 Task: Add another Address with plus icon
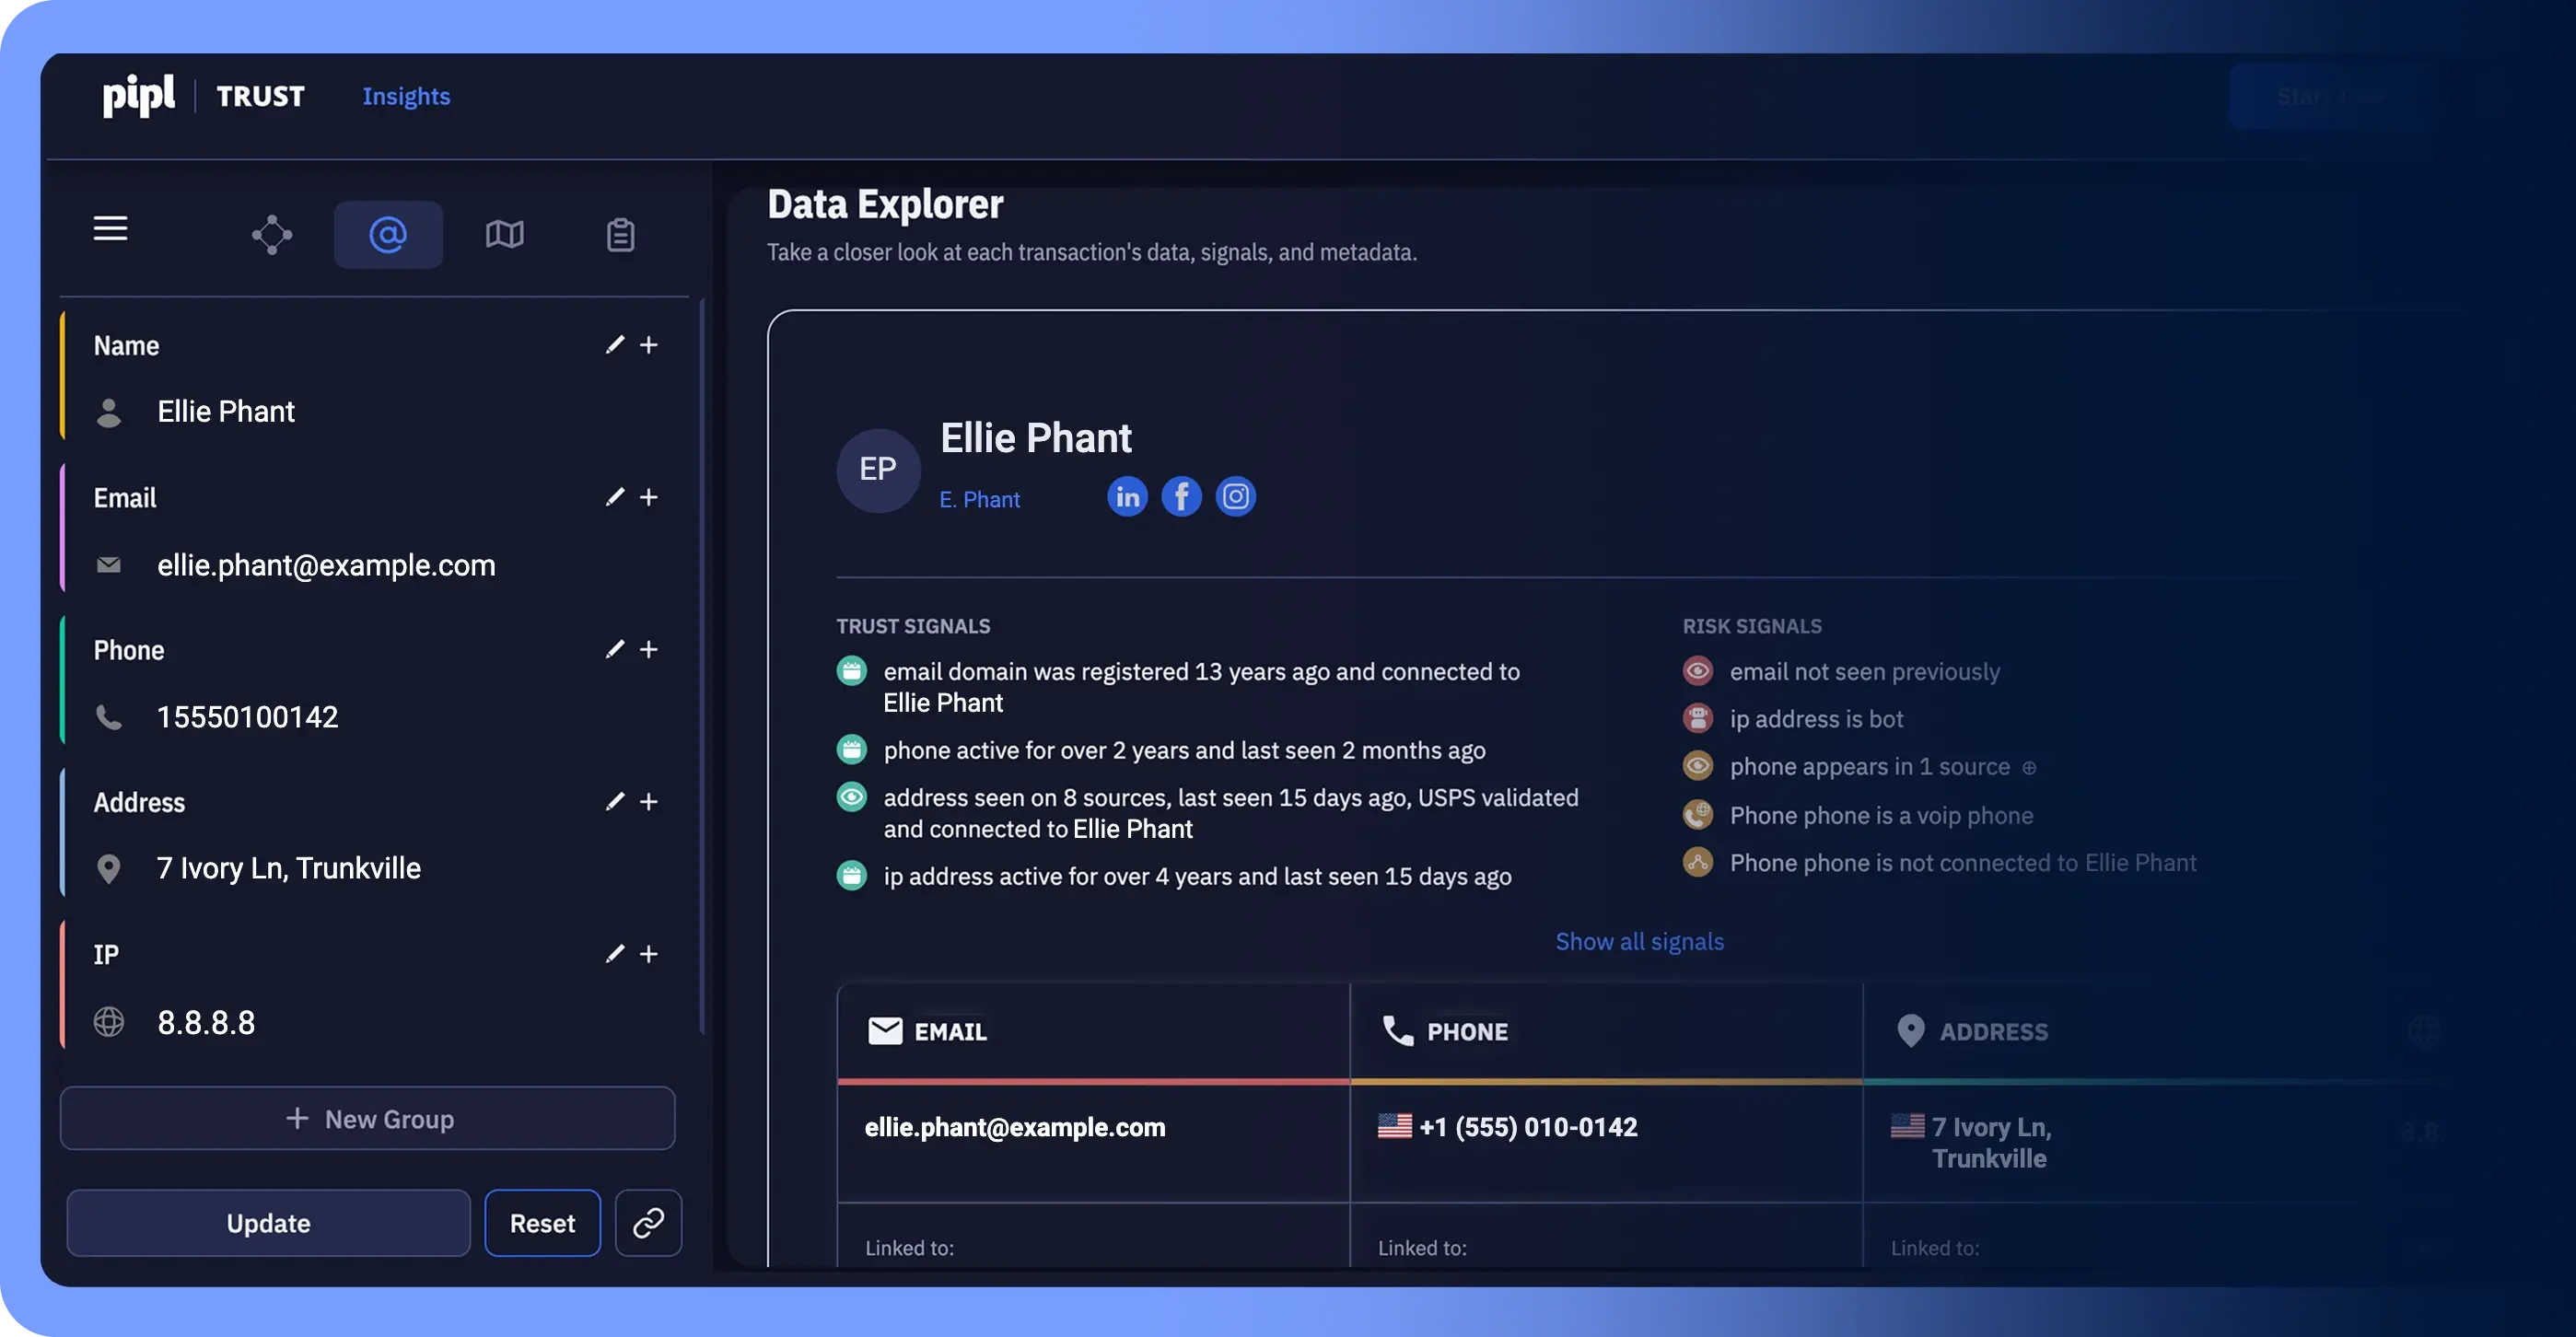pos(649,801)
